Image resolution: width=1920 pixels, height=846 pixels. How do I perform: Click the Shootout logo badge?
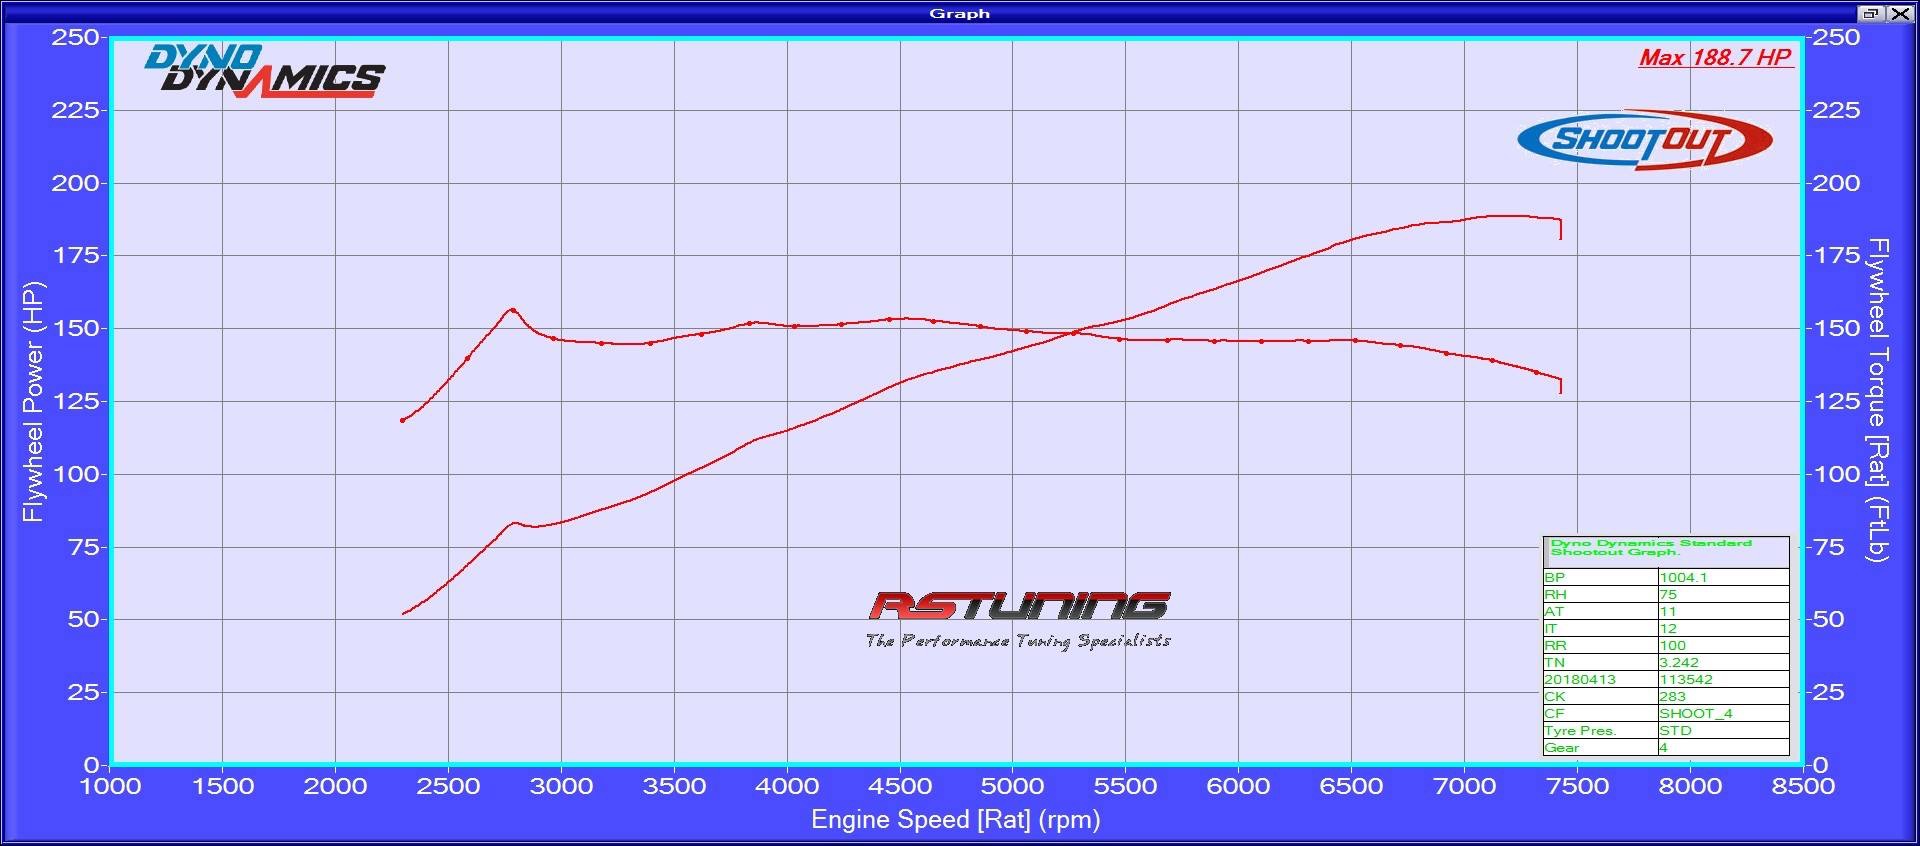tap(1644, 139)
